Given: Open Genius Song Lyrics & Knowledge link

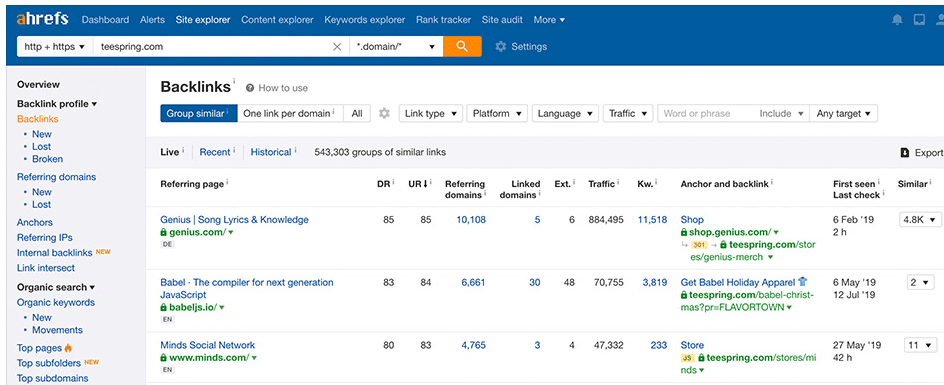Looking at the screenshot, I should click(234, 219).
